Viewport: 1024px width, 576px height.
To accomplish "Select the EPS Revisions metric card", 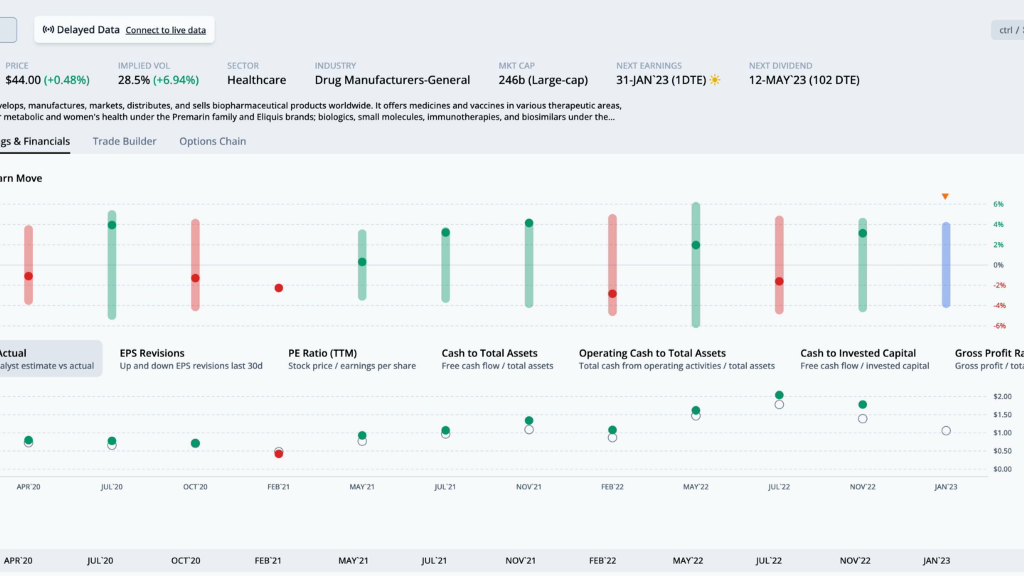I will (x=190, y=359).
